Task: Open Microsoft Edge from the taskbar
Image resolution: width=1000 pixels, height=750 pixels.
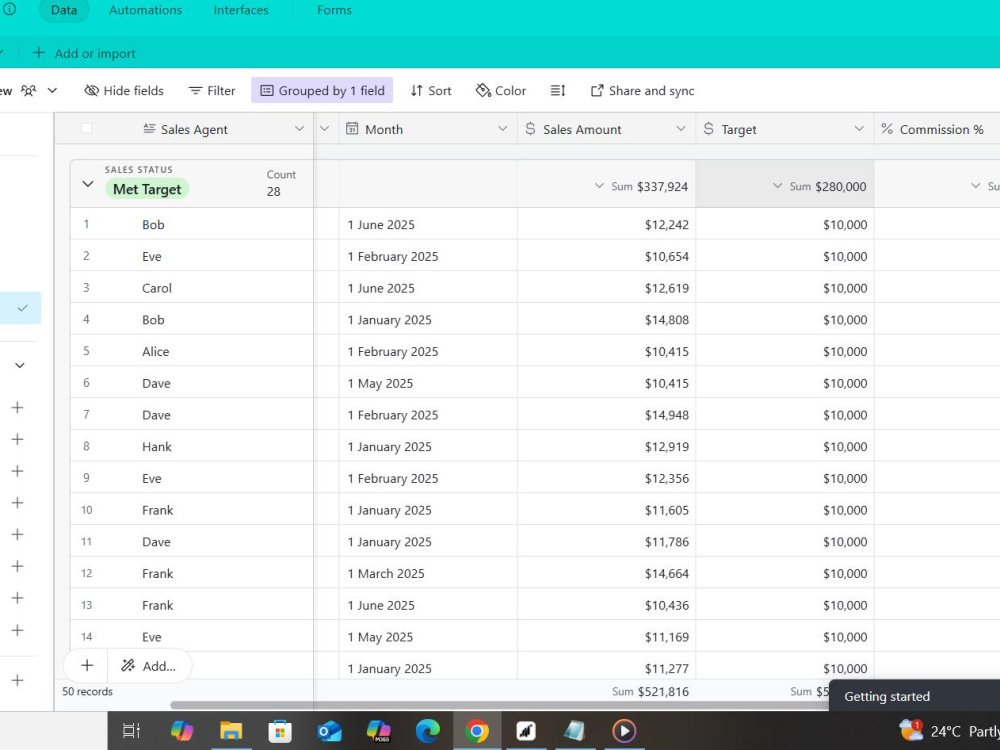Action: coord(427,731)
